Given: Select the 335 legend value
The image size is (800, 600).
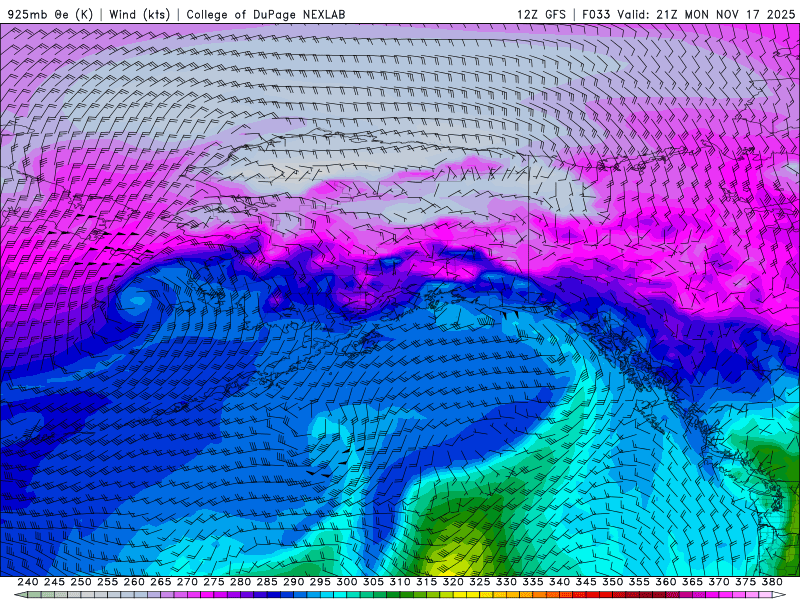Looking at the screenshot, I should pos(533,582).
